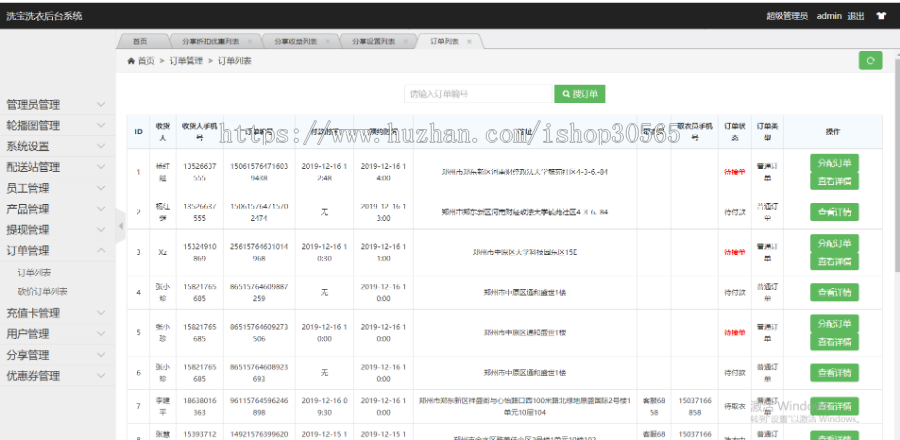Switch to 分享设置列表 tab
The width and height of the screenshot is (900, 440).
[x=373, y=42]
